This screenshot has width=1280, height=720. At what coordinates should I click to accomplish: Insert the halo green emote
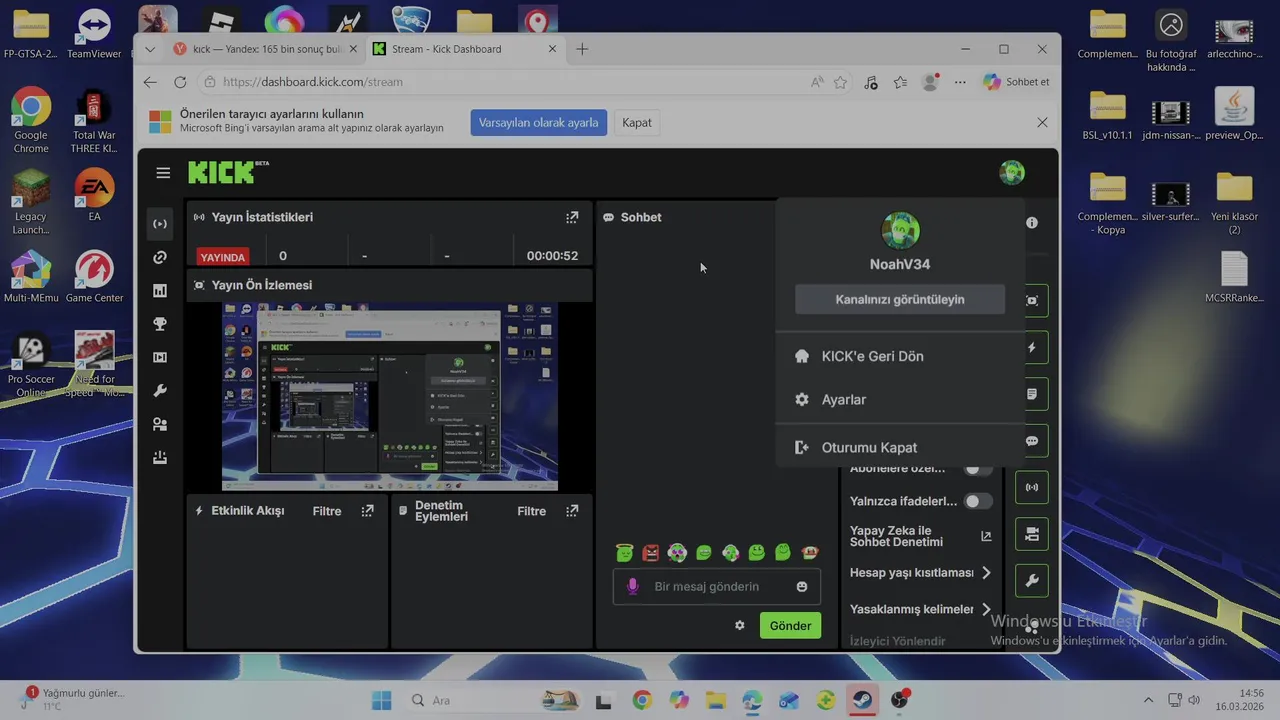pyautogui.click(x=625, y=553)
